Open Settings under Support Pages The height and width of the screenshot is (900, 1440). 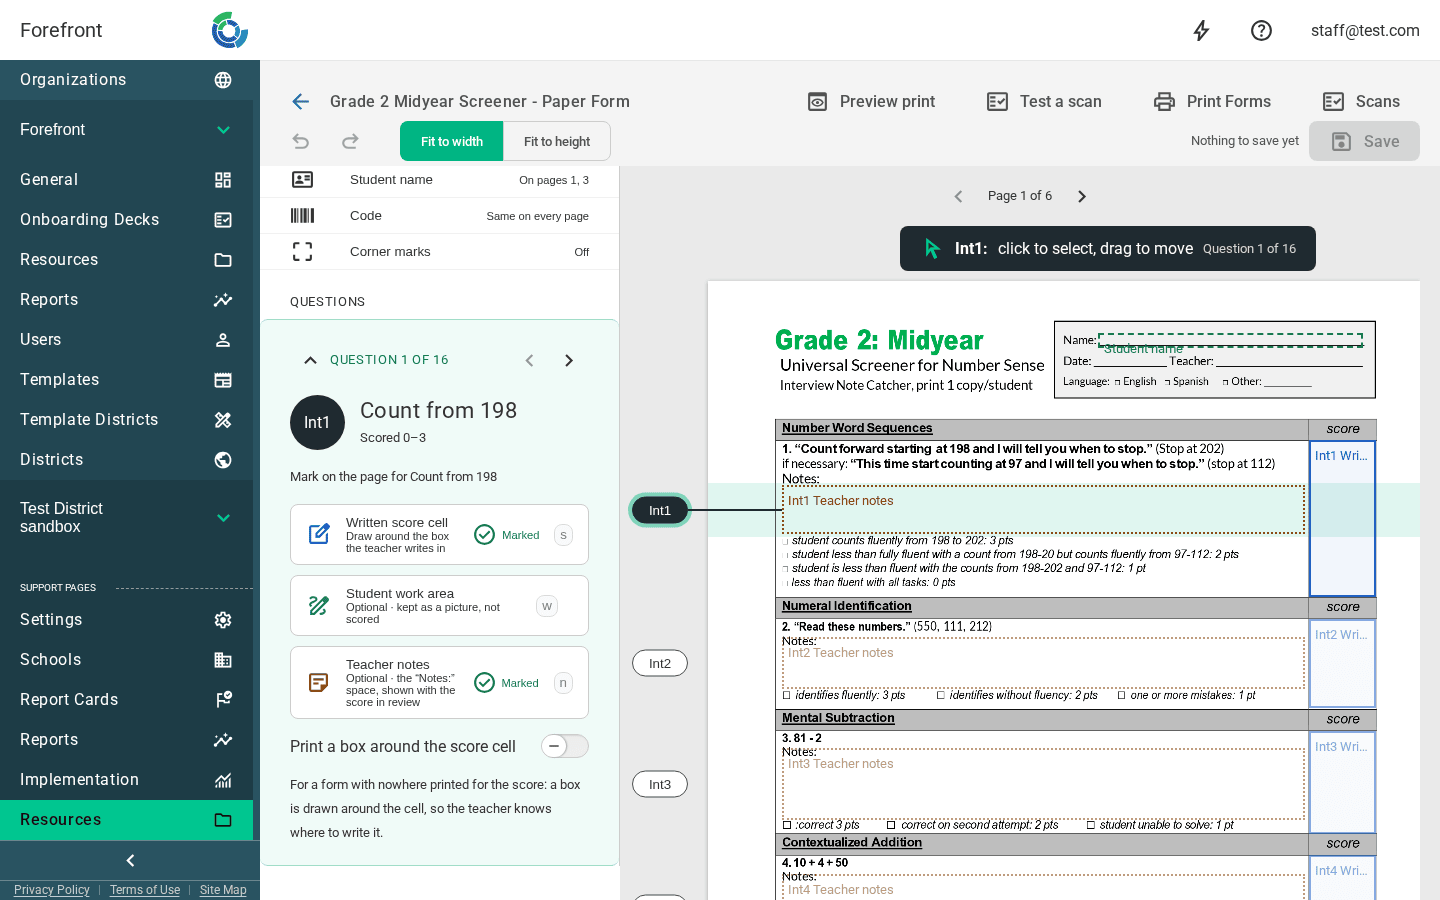point(126,620)
